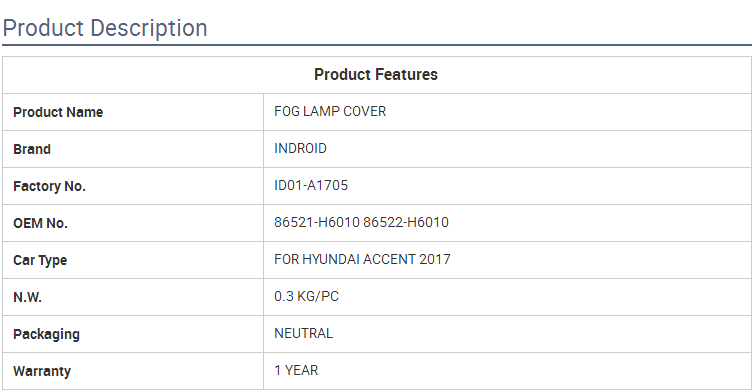The height and width of the screenshot is (392, 754).
Task: Select the 0.3 KG/PC weight value
Action: point(306,296)
